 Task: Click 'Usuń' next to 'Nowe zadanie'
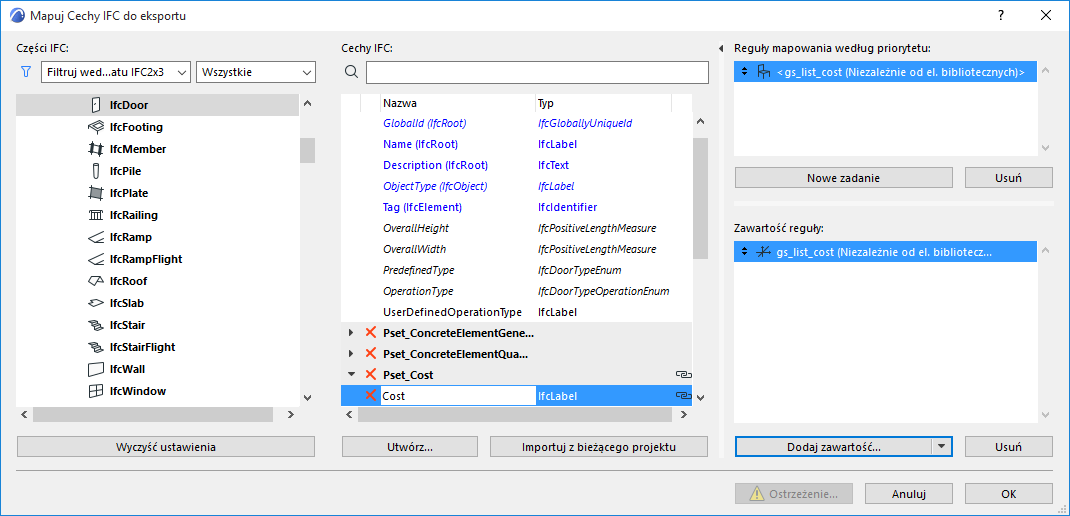pyautogui.click(x=1009, y=177)
